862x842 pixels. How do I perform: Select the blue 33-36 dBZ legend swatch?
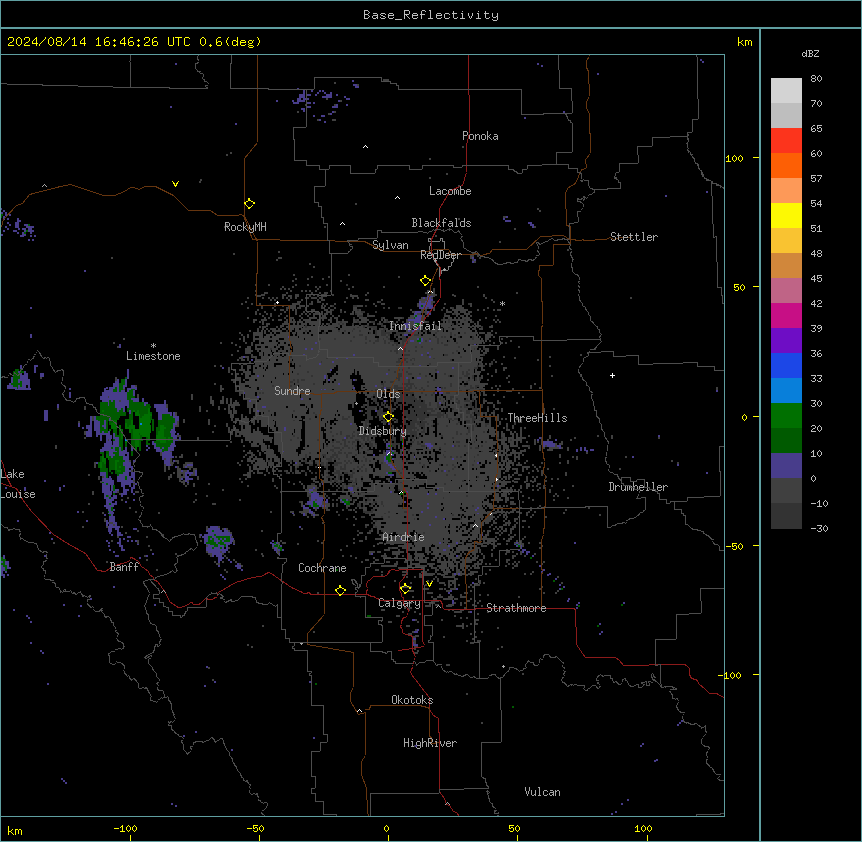click(x=786, y=365)
